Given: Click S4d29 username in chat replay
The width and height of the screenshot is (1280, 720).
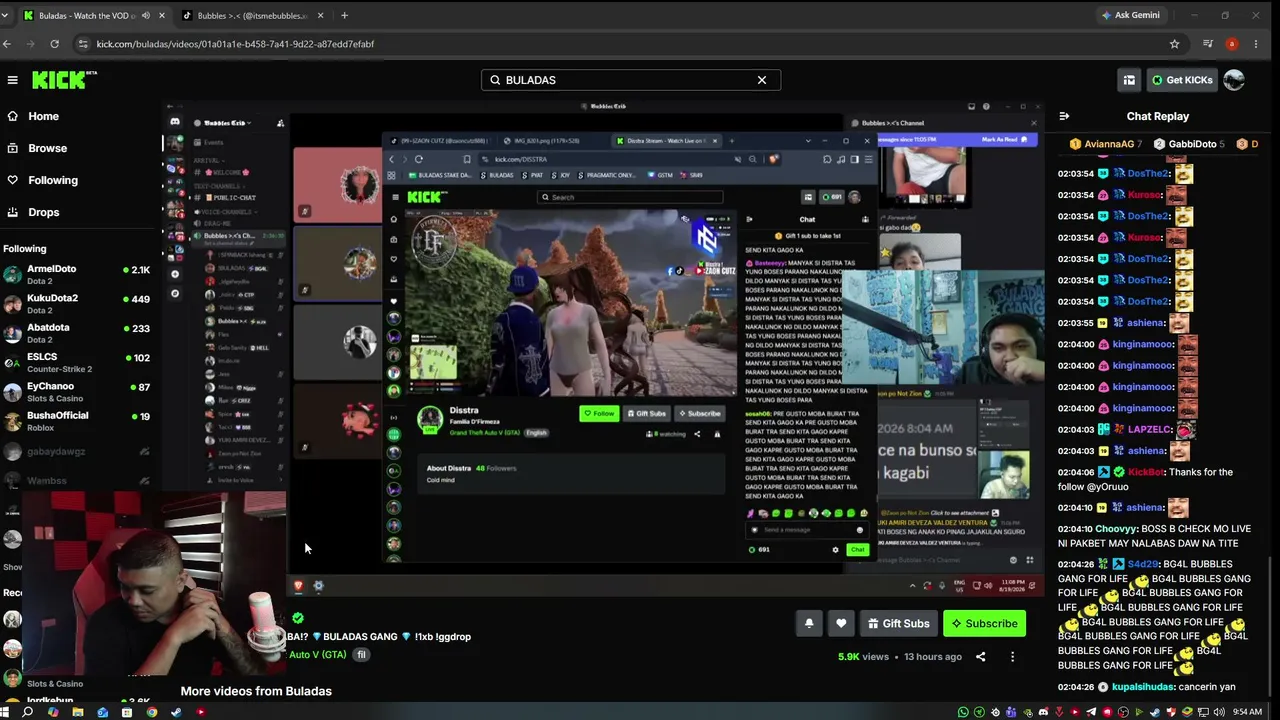Looking at the screenshot, I should pos(1142,565).
